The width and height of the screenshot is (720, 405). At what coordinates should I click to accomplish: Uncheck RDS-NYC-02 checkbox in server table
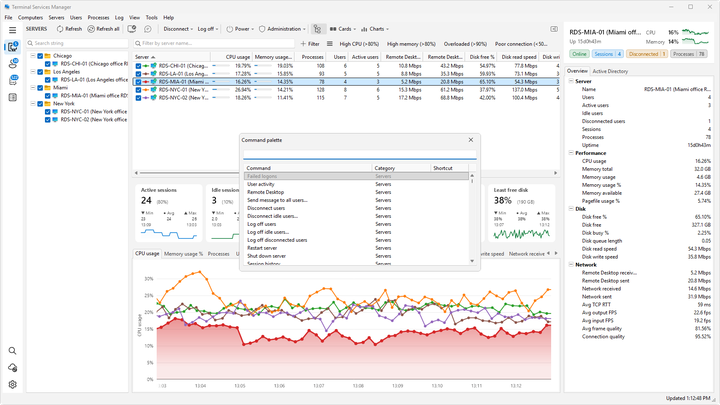138,98
